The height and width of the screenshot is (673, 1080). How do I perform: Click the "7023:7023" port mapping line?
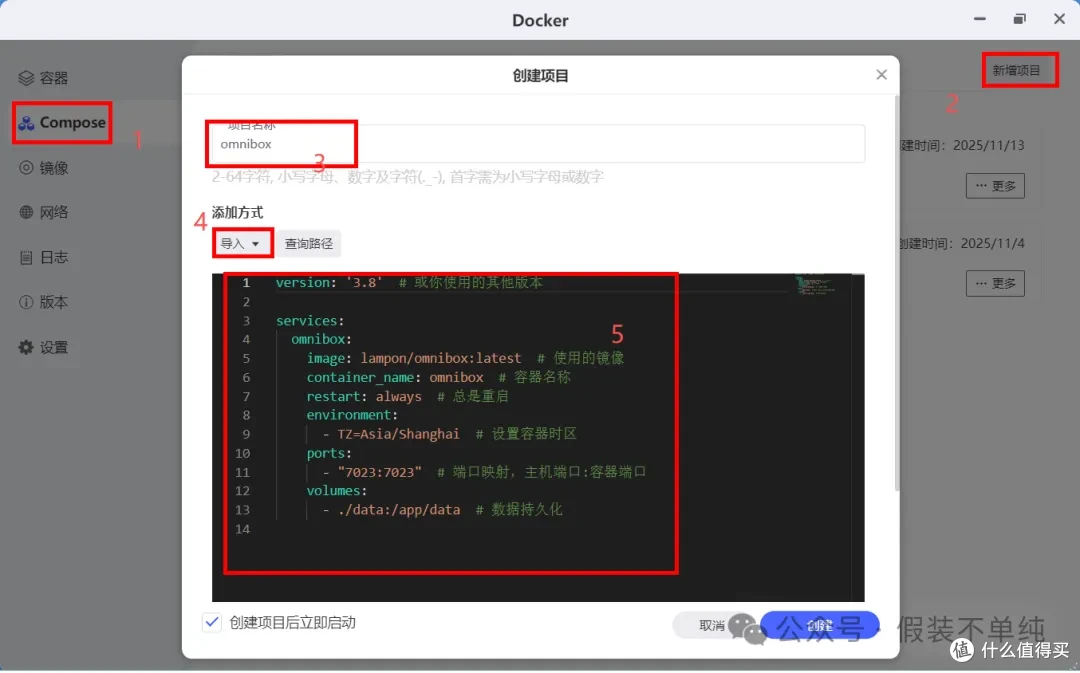click(484, 473)
